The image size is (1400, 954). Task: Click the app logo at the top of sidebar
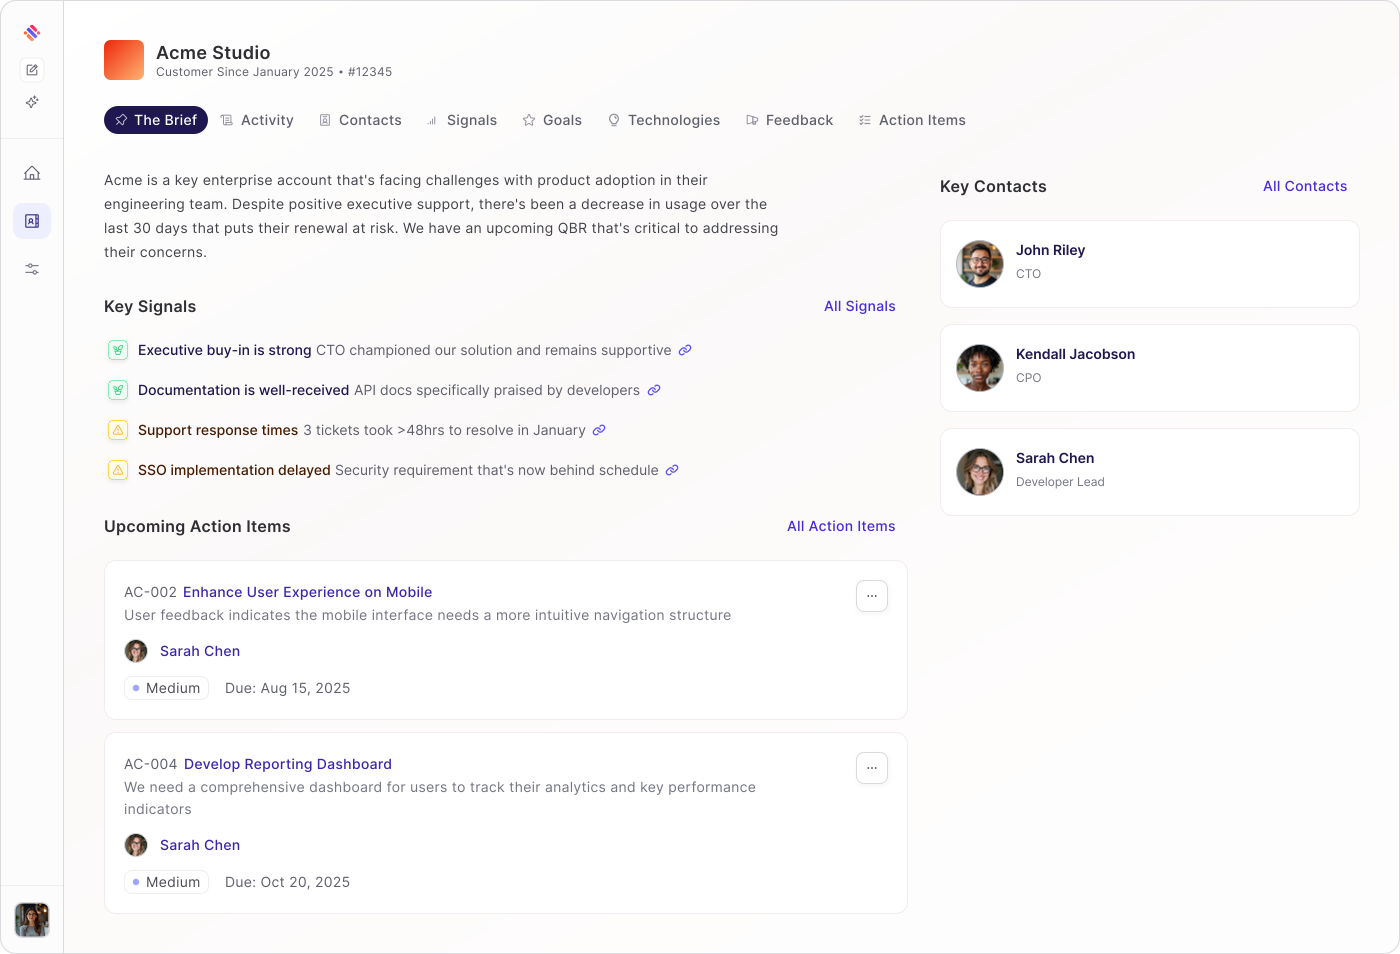[32, 33]
